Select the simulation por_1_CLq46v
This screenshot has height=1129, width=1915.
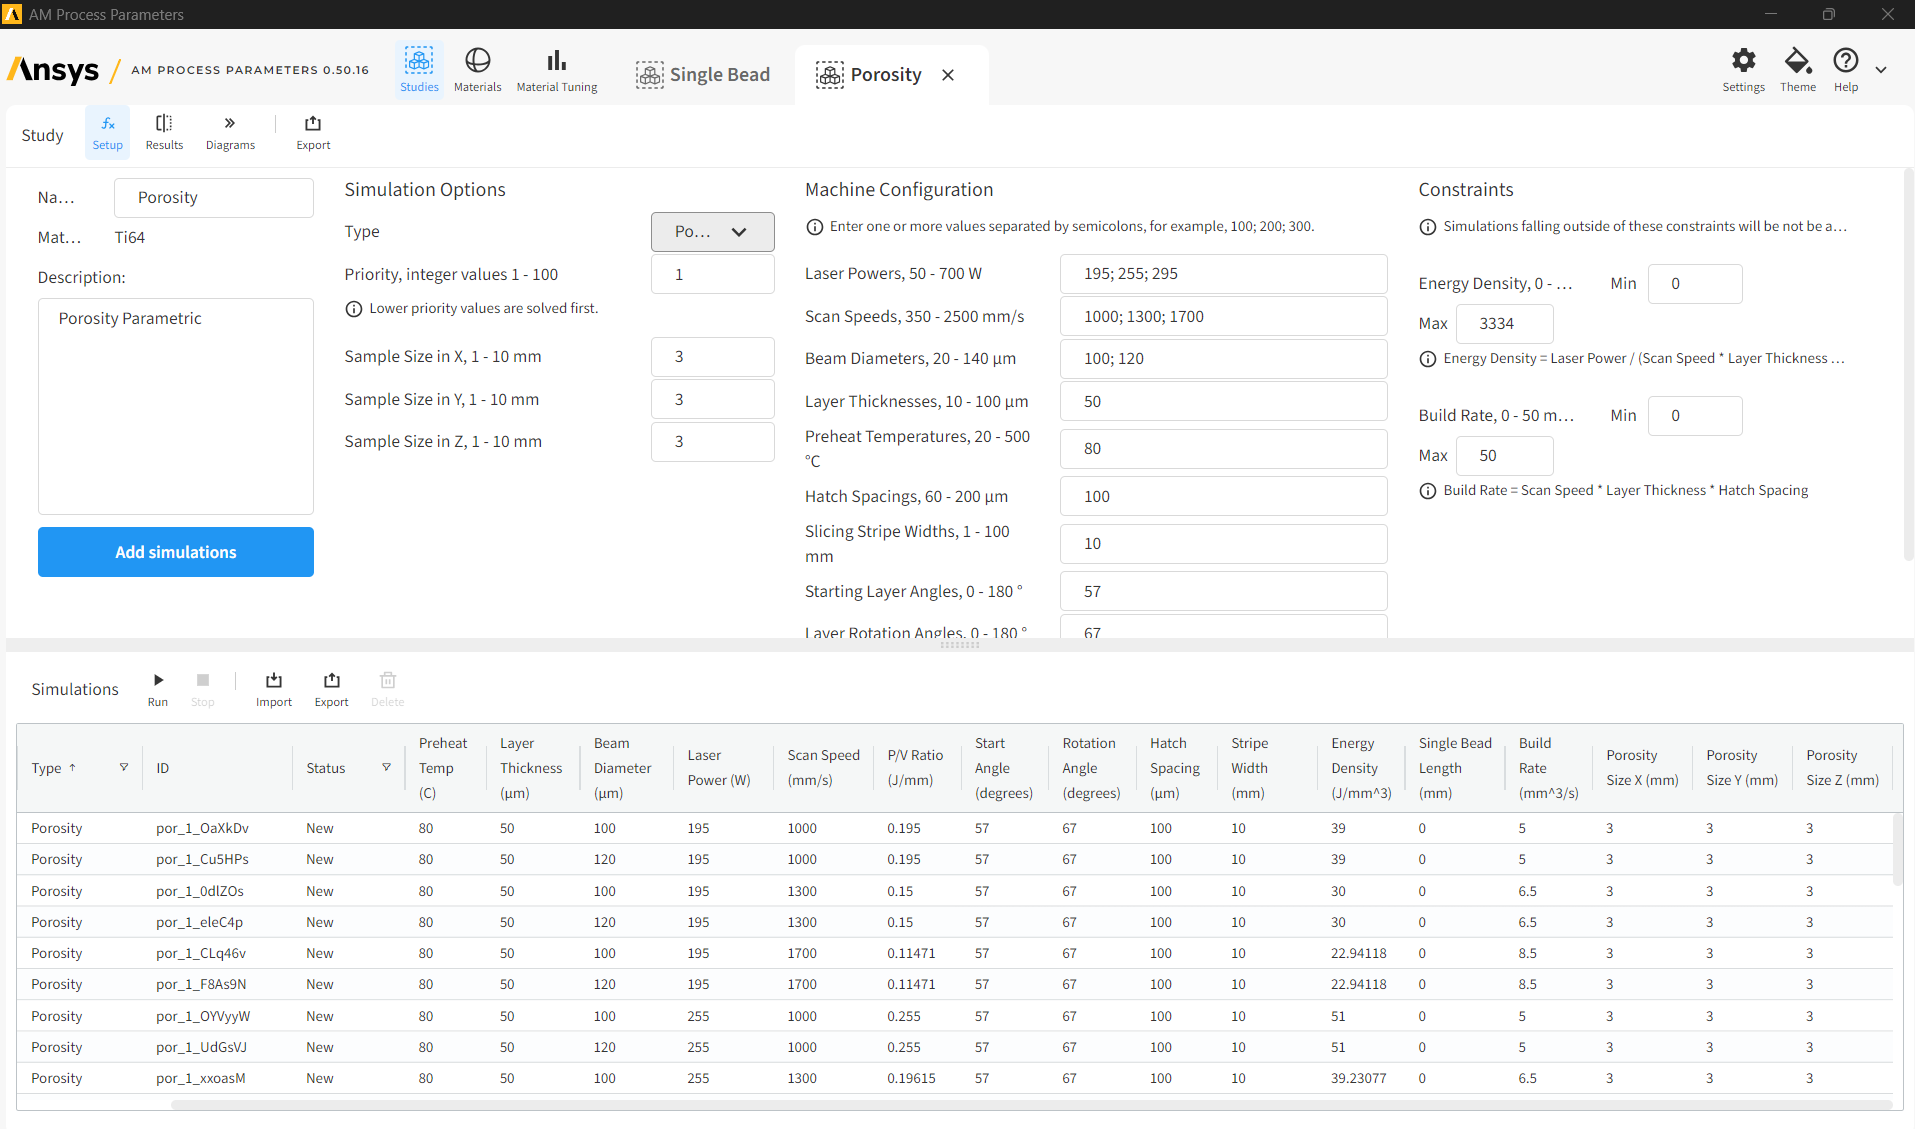(955, 953)
